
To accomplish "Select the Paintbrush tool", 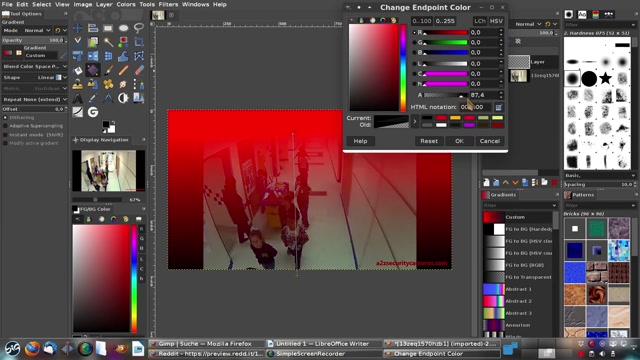I will (108, 70).
